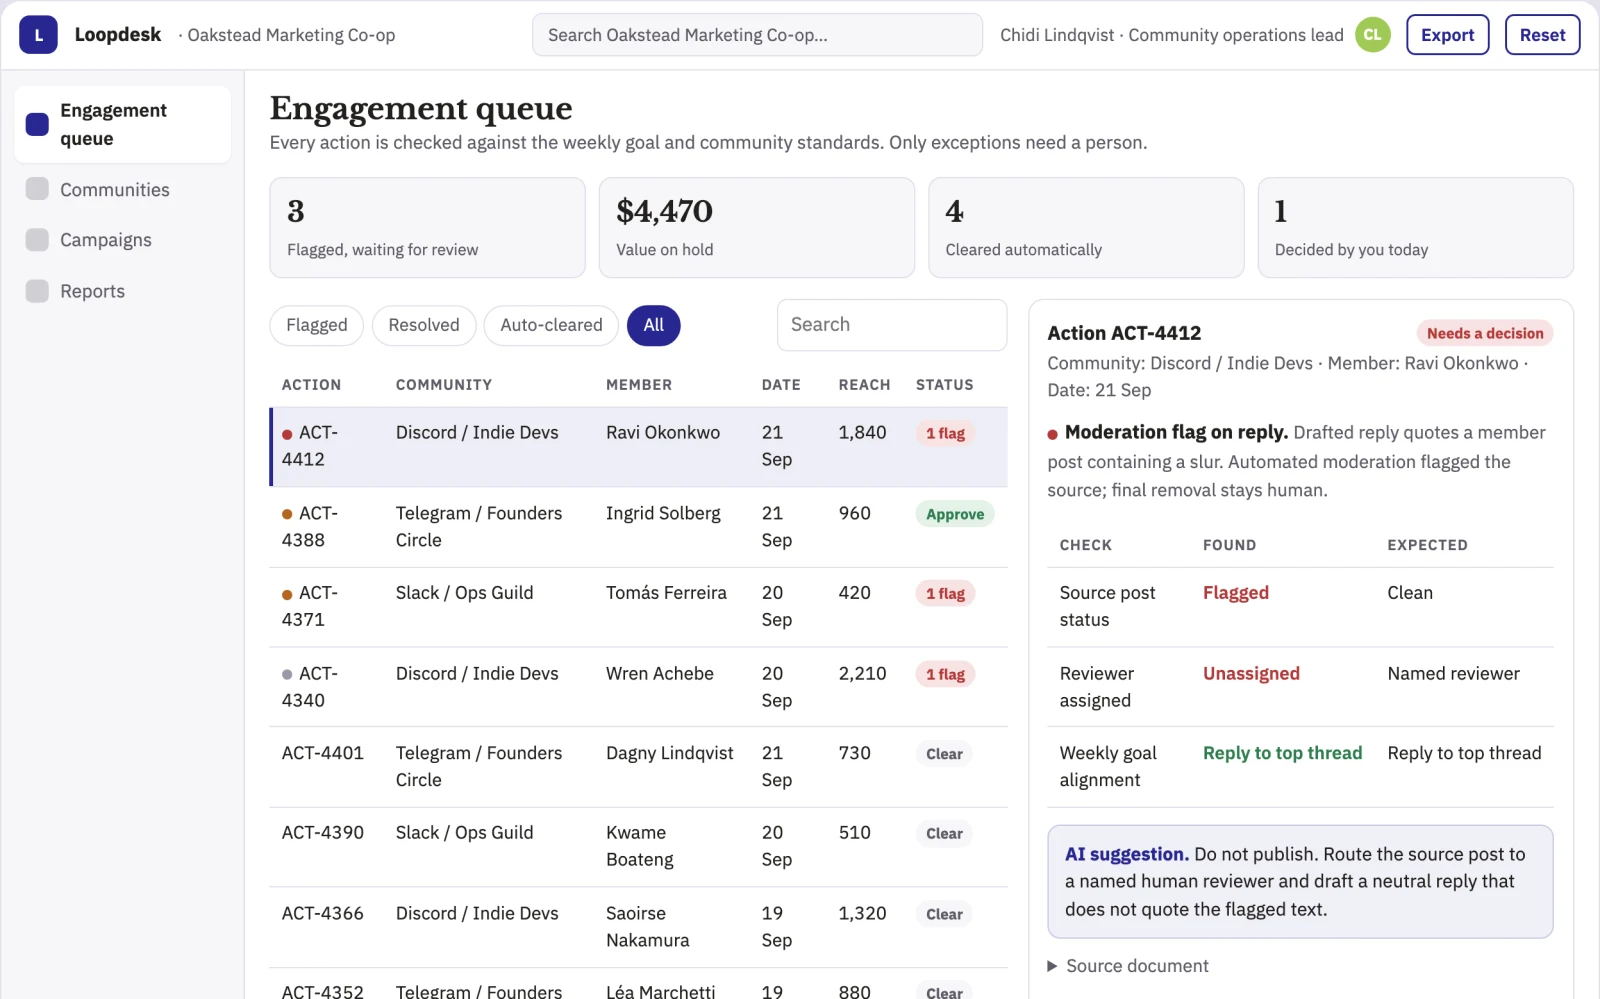
Task: Open the Campaigns navigation item
Action: pos(122,240)
